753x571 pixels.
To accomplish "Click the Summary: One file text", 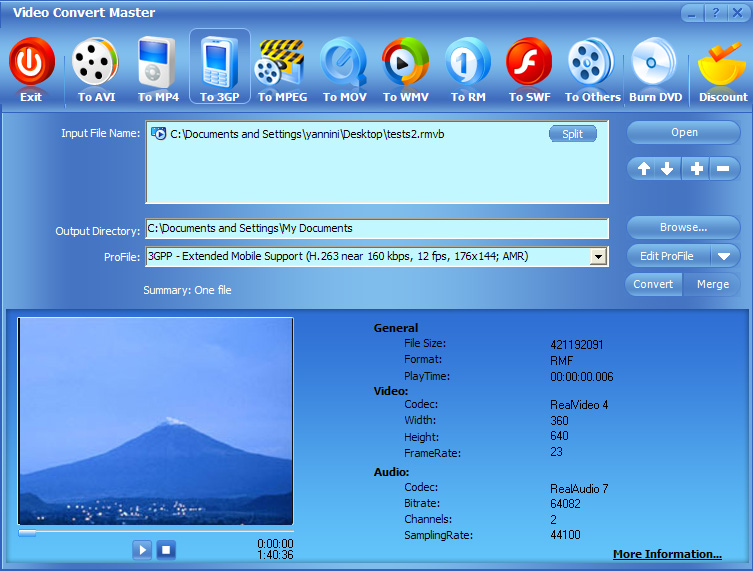I will [x=187, y=290].
